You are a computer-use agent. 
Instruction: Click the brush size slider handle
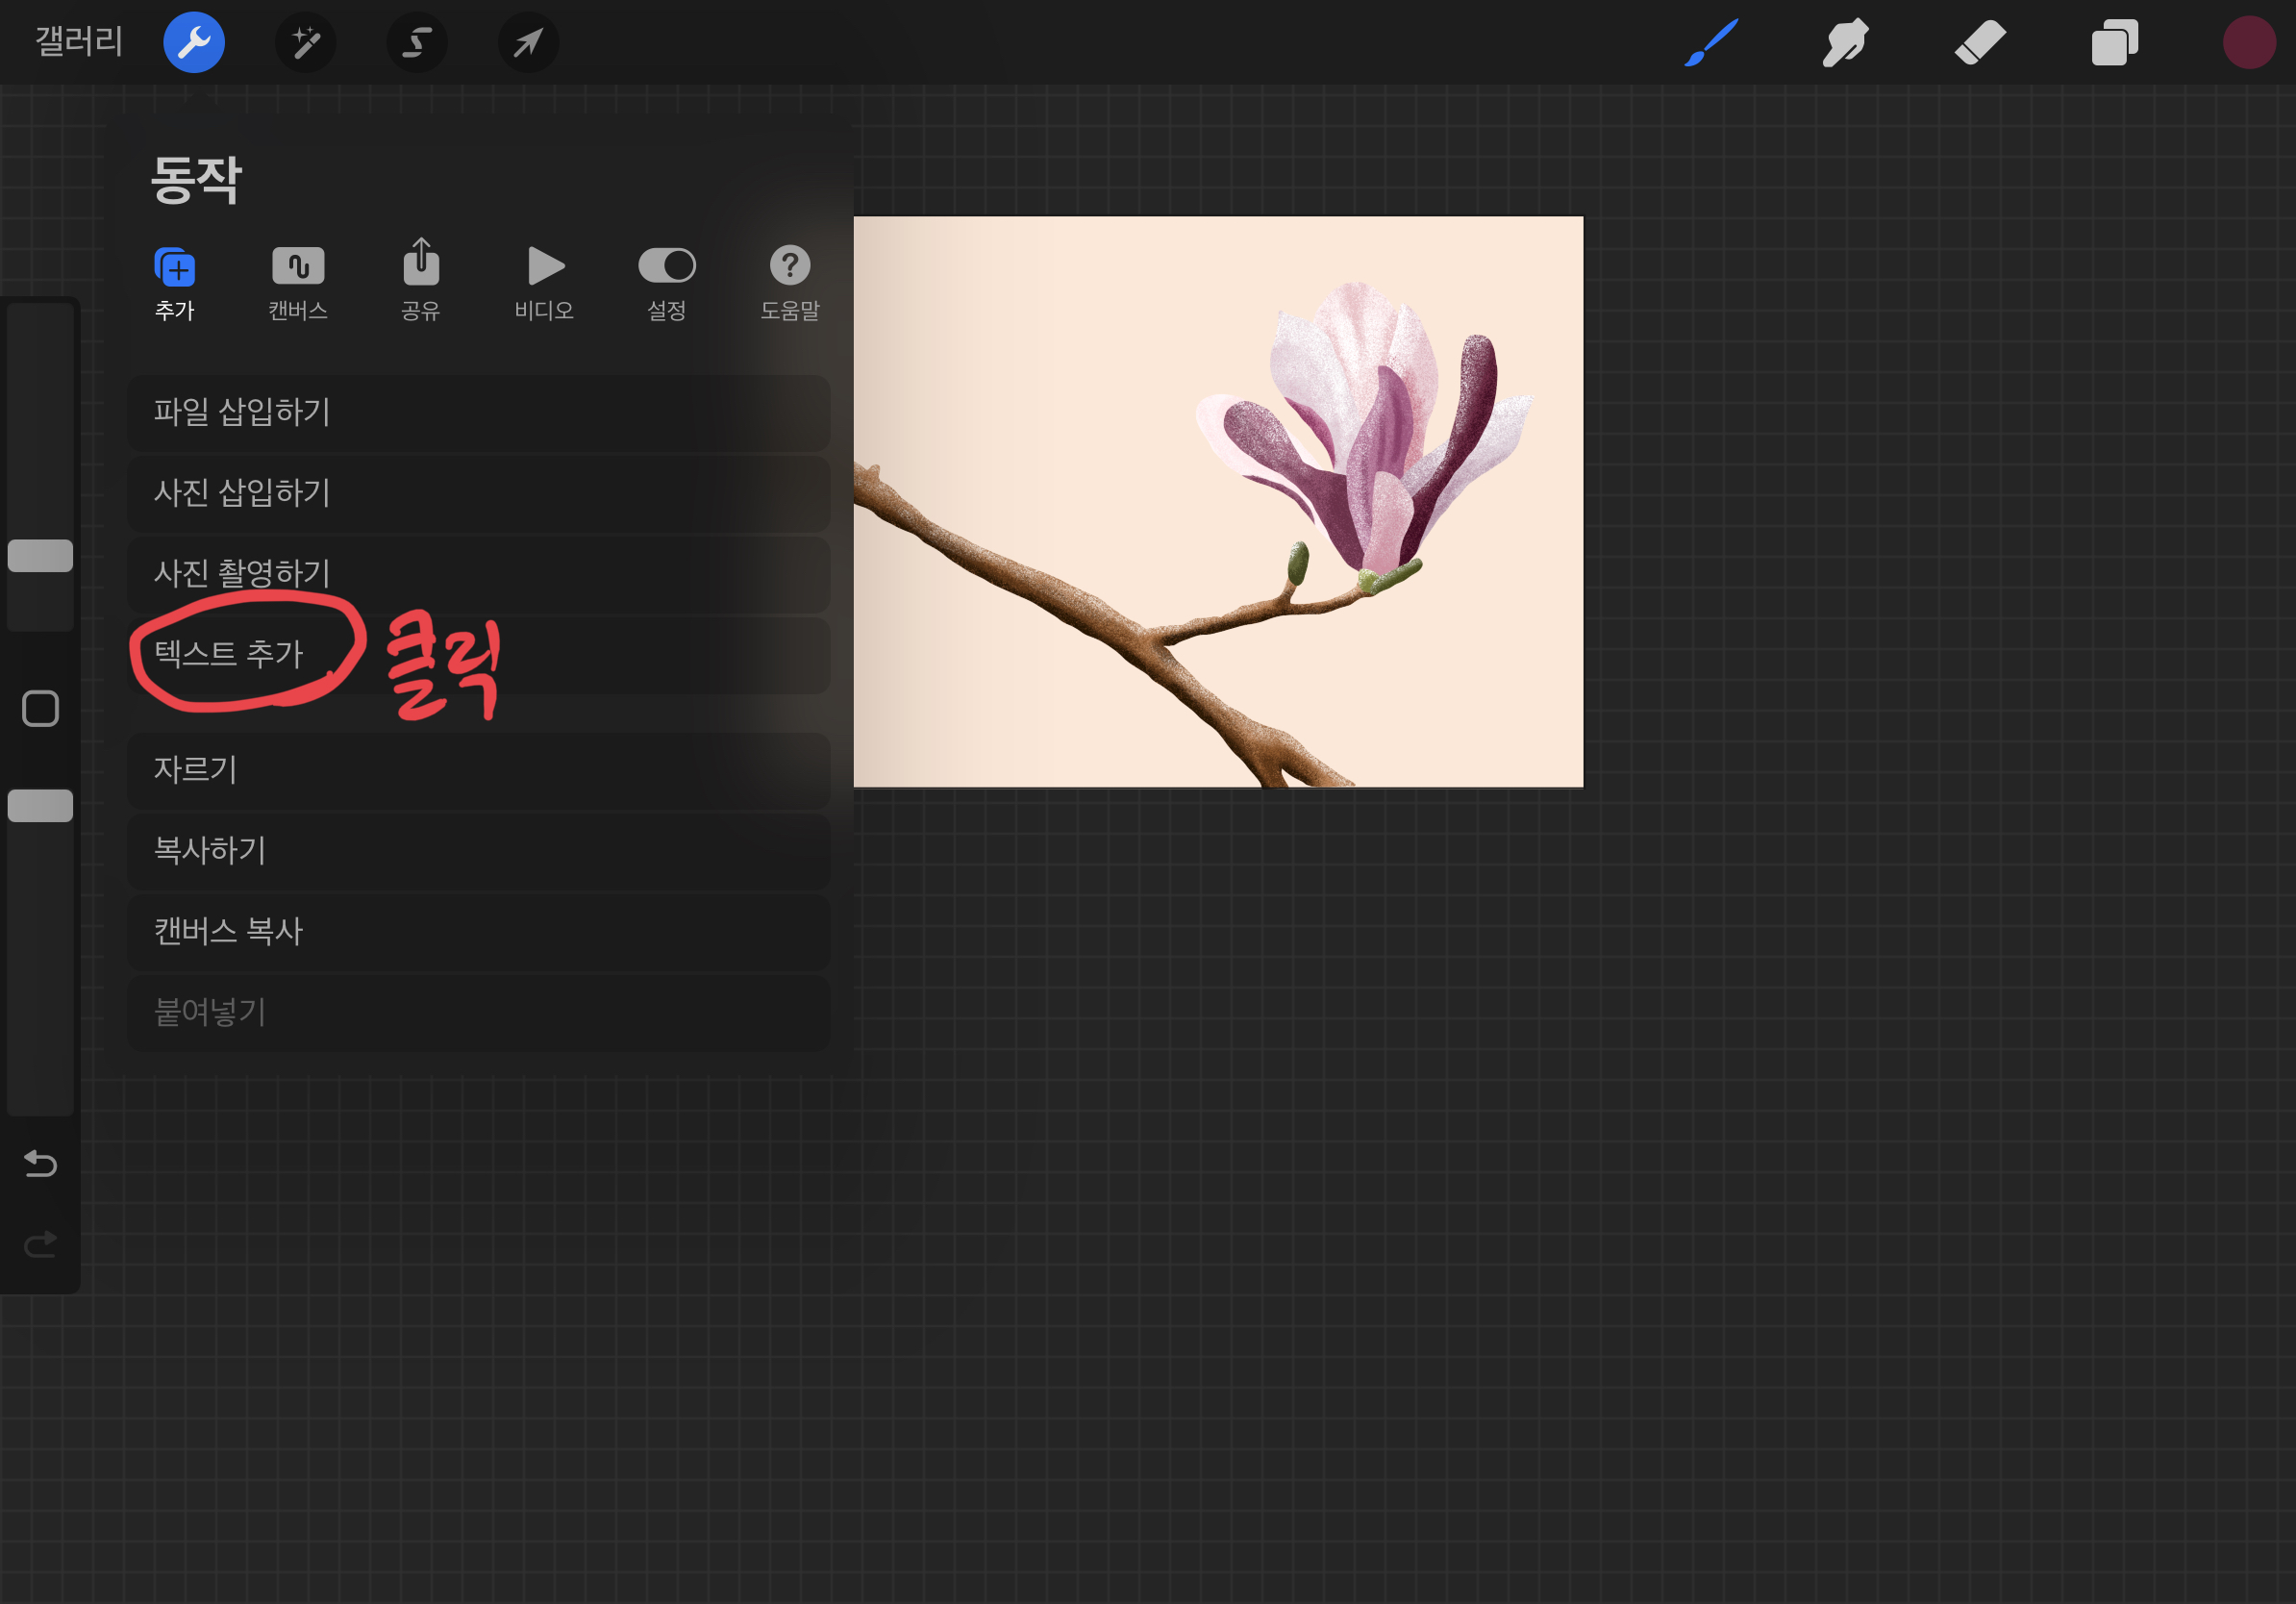point(40,555)
